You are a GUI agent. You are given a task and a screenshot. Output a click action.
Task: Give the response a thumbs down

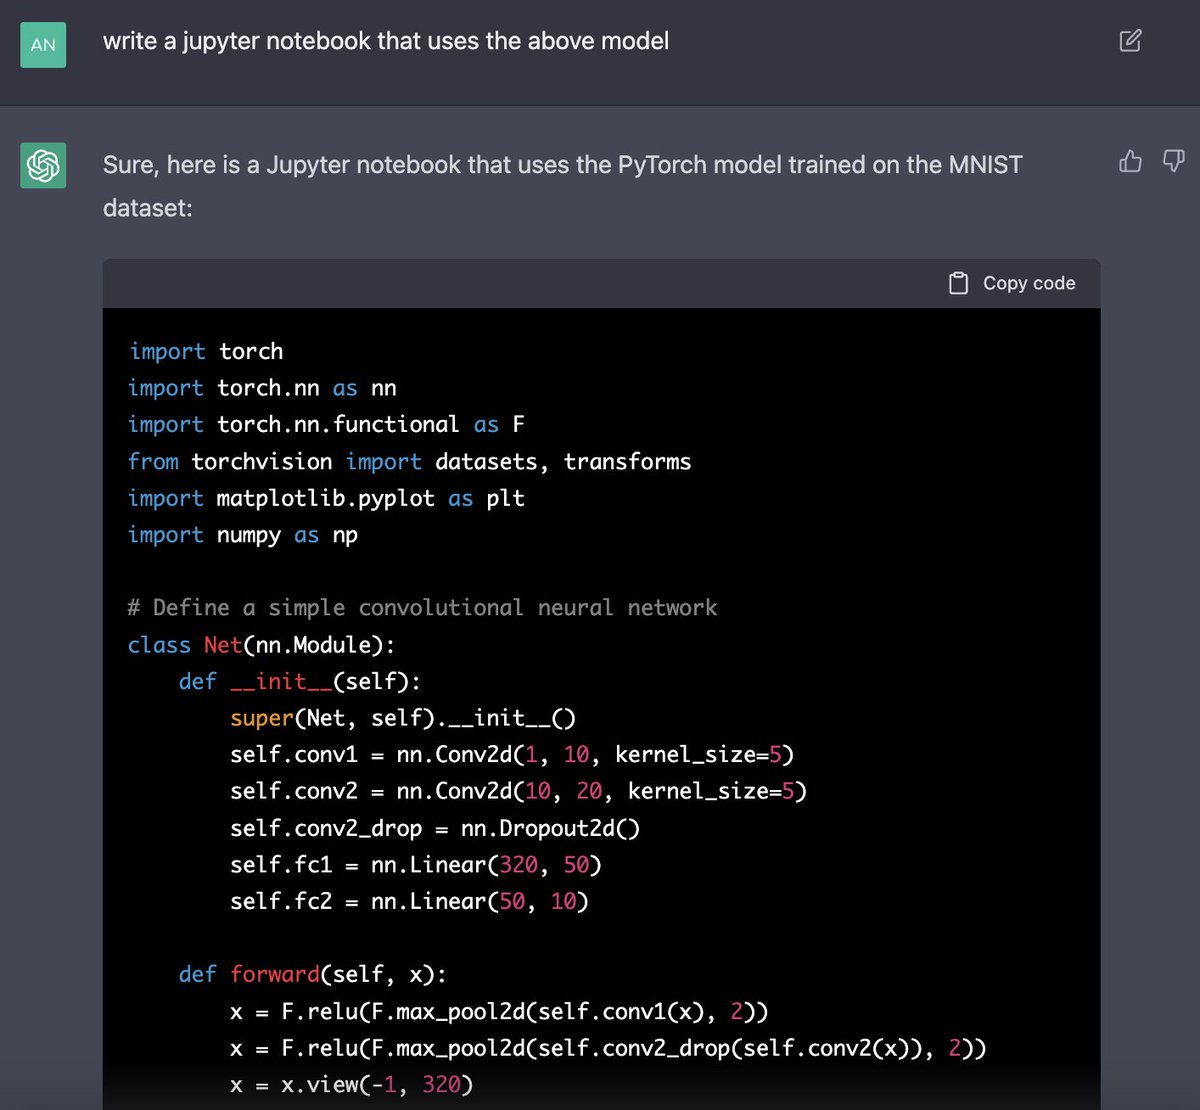point(1174,161)
